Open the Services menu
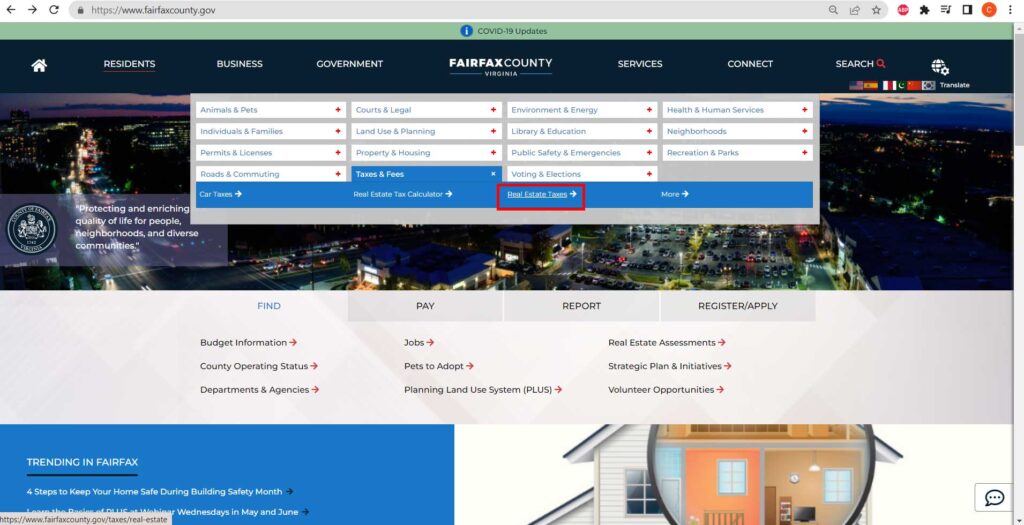The image size is (1024, 525). point(640,64)
